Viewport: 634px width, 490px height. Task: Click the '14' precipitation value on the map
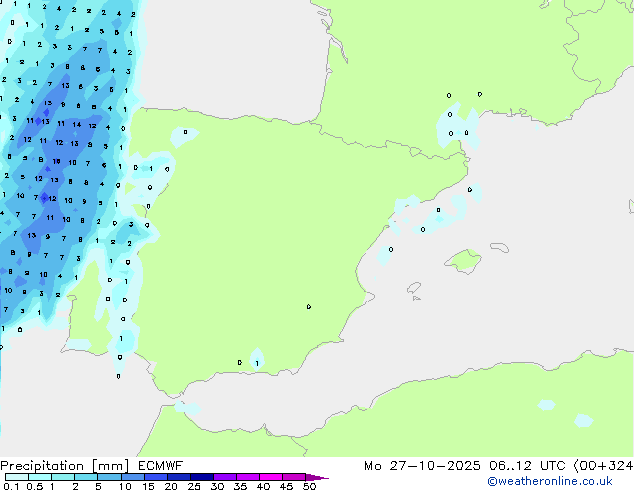pos(77,125)
